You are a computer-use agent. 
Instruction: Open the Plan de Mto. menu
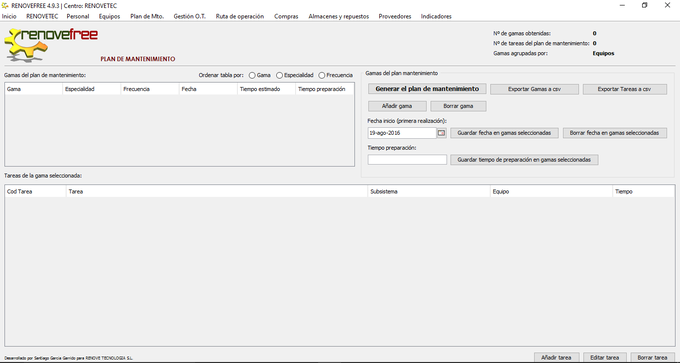[147, 16]
